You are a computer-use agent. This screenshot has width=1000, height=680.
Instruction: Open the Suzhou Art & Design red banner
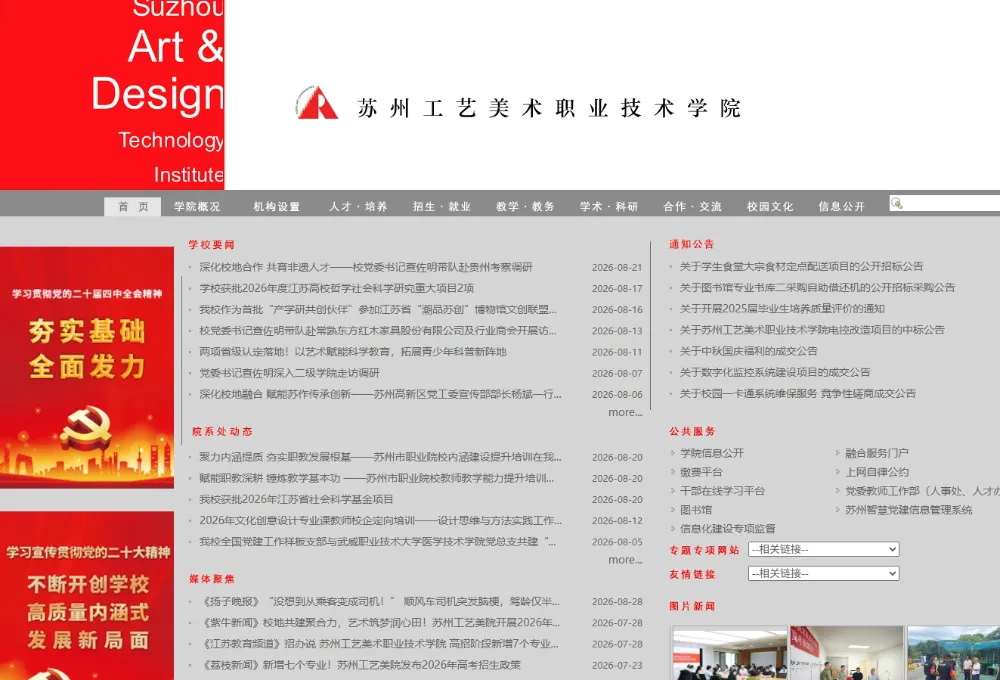(112, 94)
